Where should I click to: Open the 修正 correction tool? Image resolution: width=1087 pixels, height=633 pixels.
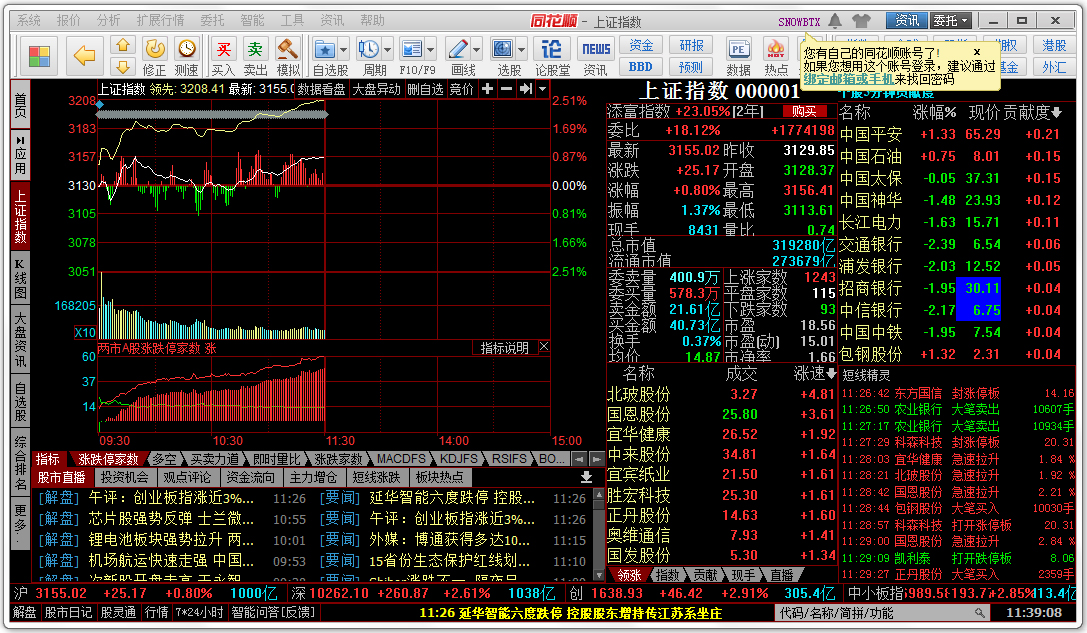155,56
